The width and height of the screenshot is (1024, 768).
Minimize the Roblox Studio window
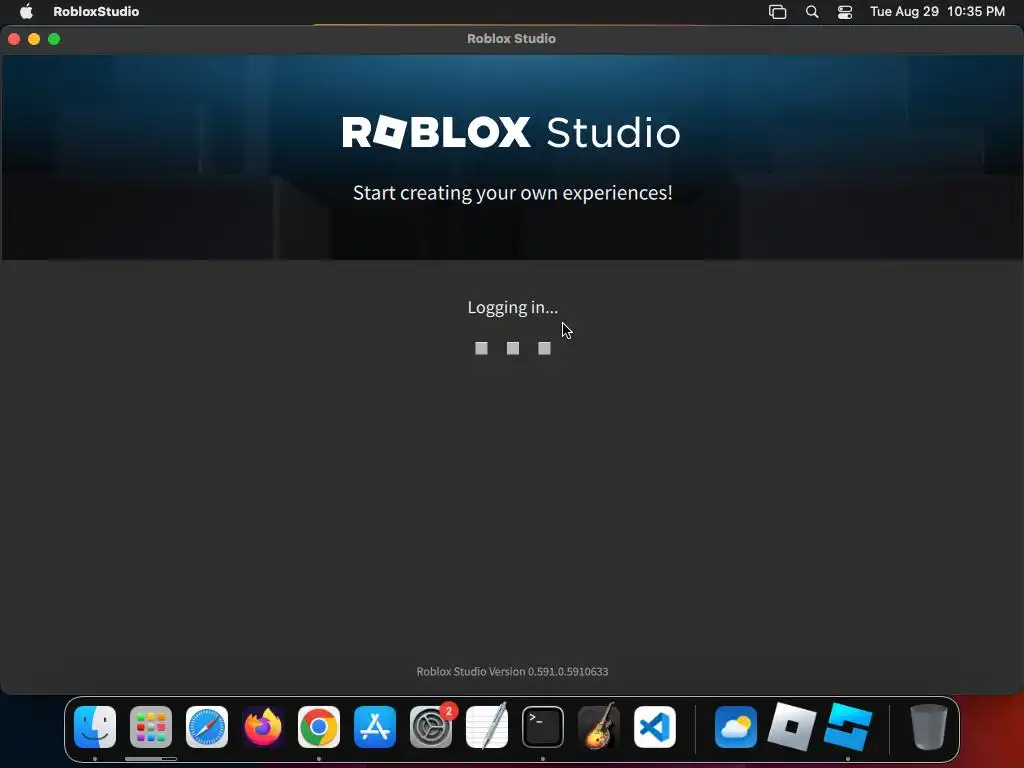(x=34, y=39)
